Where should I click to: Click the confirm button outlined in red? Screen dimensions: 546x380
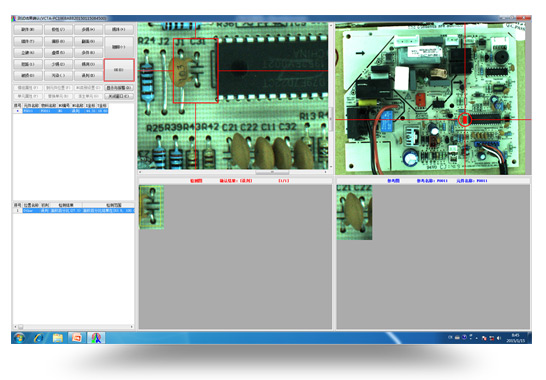[119, 70]
